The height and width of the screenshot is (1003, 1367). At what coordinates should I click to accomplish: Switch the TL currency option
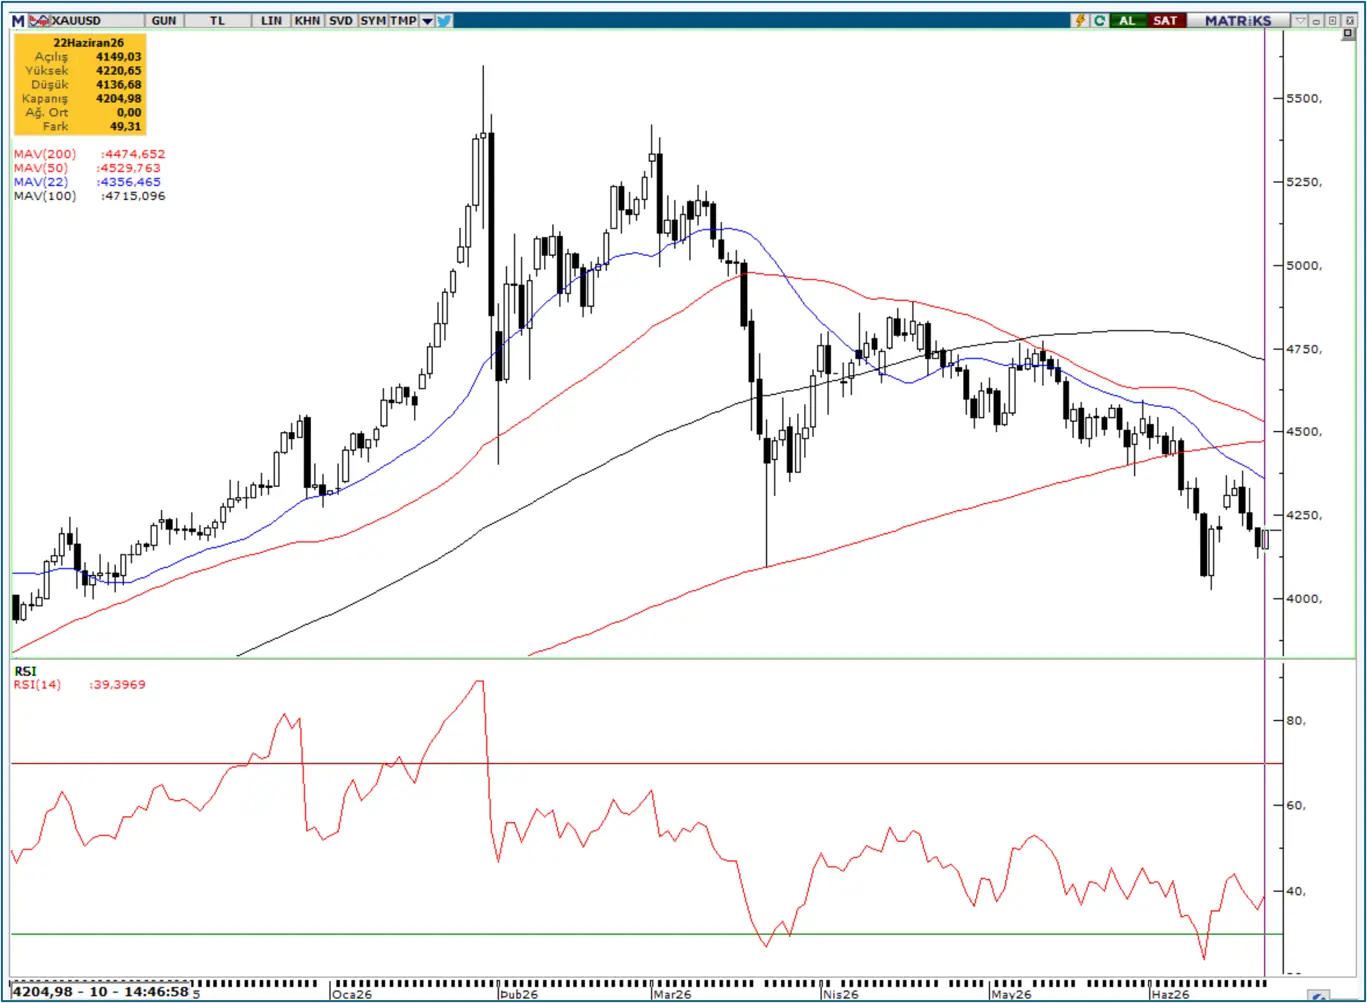coord(218,20)
